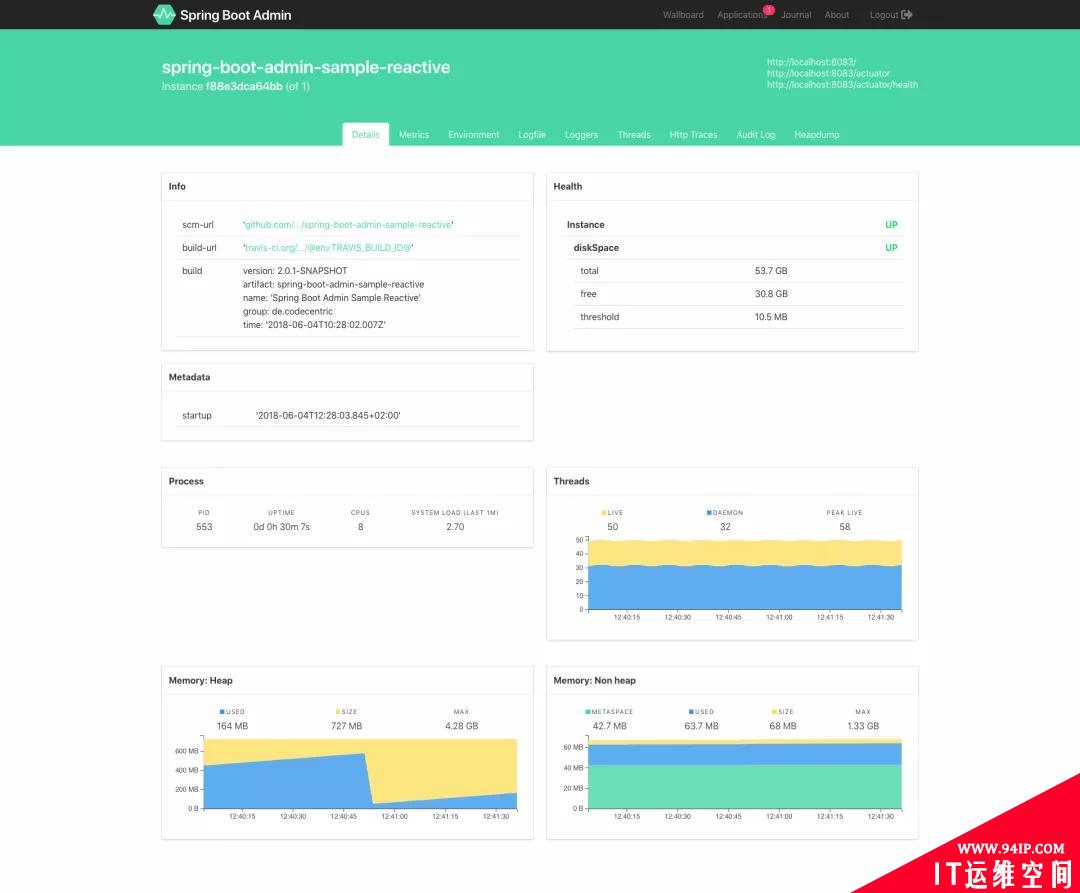The image size is (1080, 893).
Task: Open the Threads tab
Action: click(634, 134)
